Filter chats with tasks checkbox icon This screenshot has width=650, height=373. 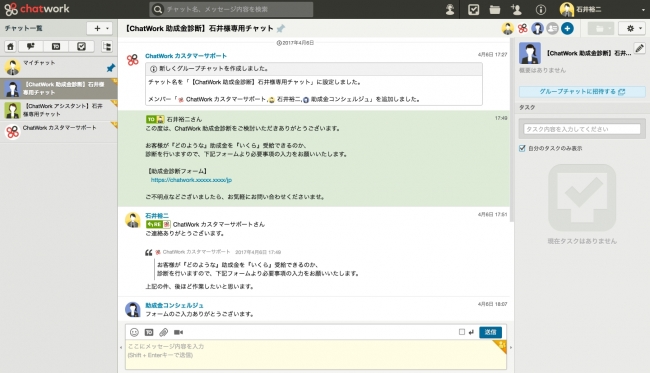pyautogui.click(x=81, y=46)
